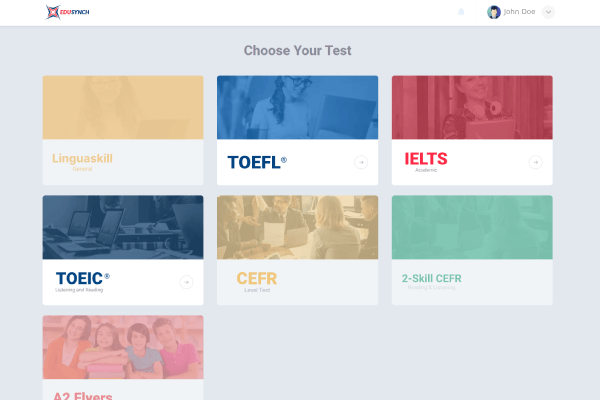The image size is (600, 400).
Task: Click the TOEFL card banner image
Action: tap(297, 107)
